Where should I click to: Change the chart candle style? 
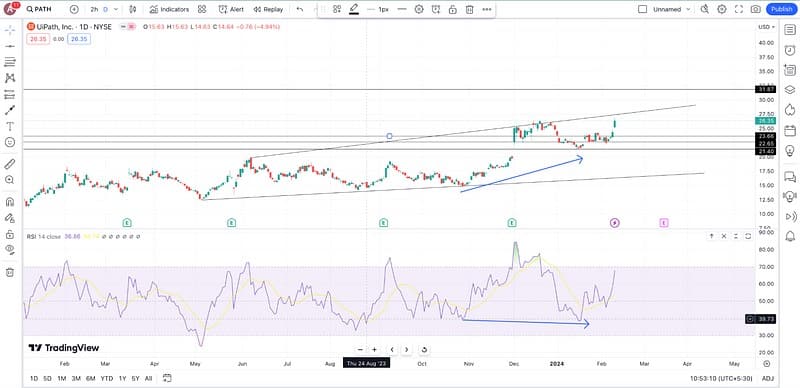coord(133,9)
